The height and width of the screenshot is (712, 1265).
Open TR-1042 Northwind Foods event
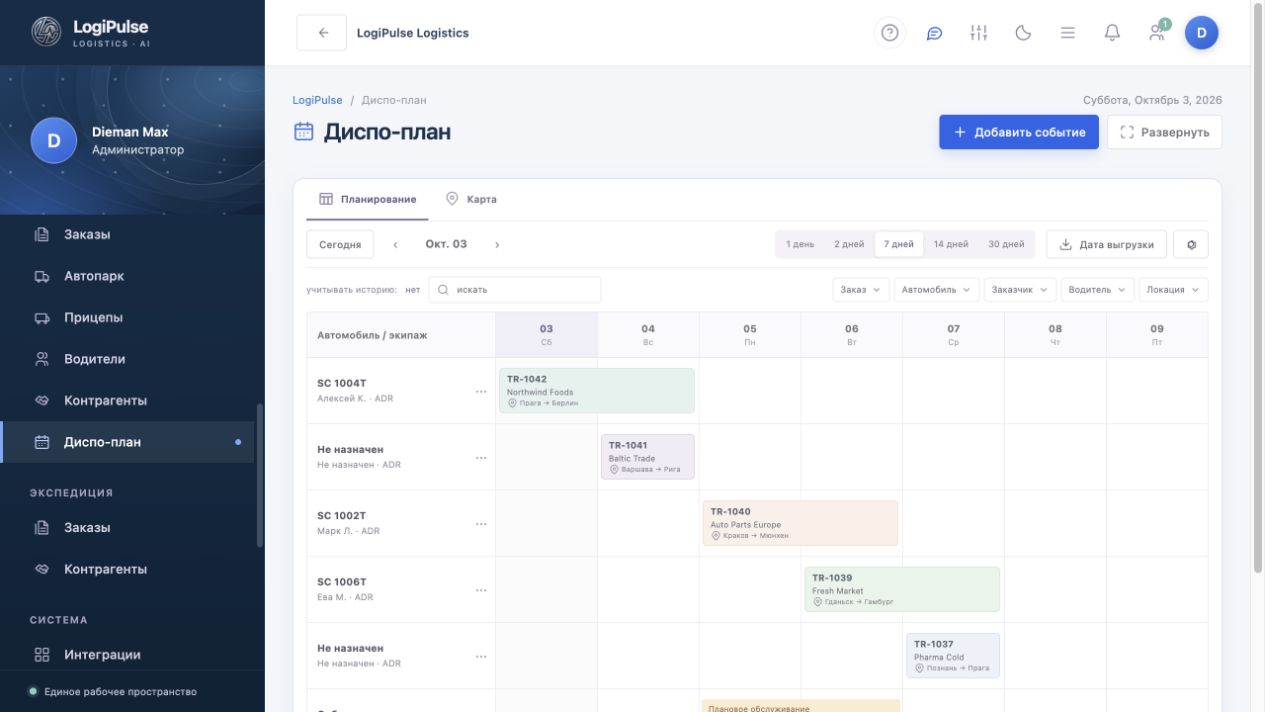[597, 390]
